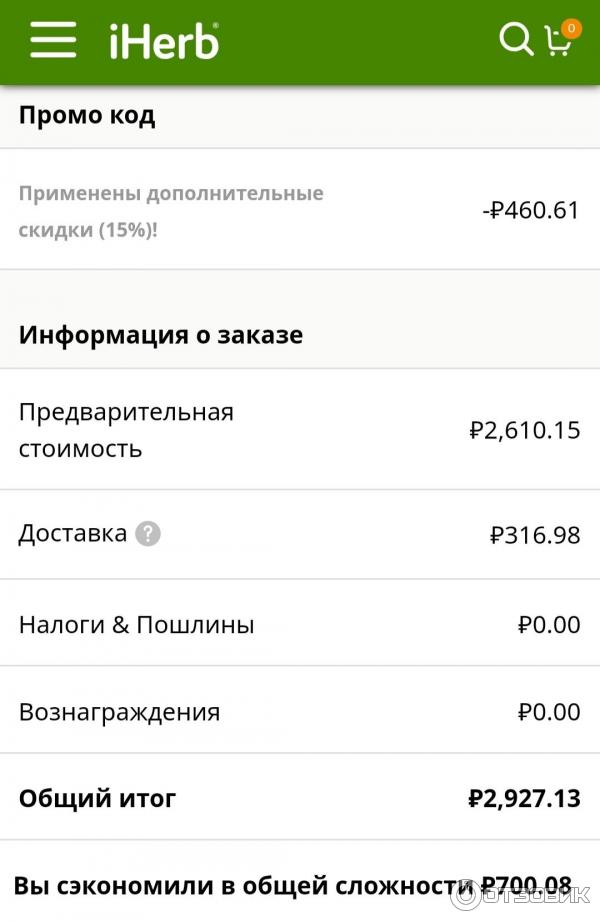Select the Предварительная стоимость row label

click(x=126, y=430)
